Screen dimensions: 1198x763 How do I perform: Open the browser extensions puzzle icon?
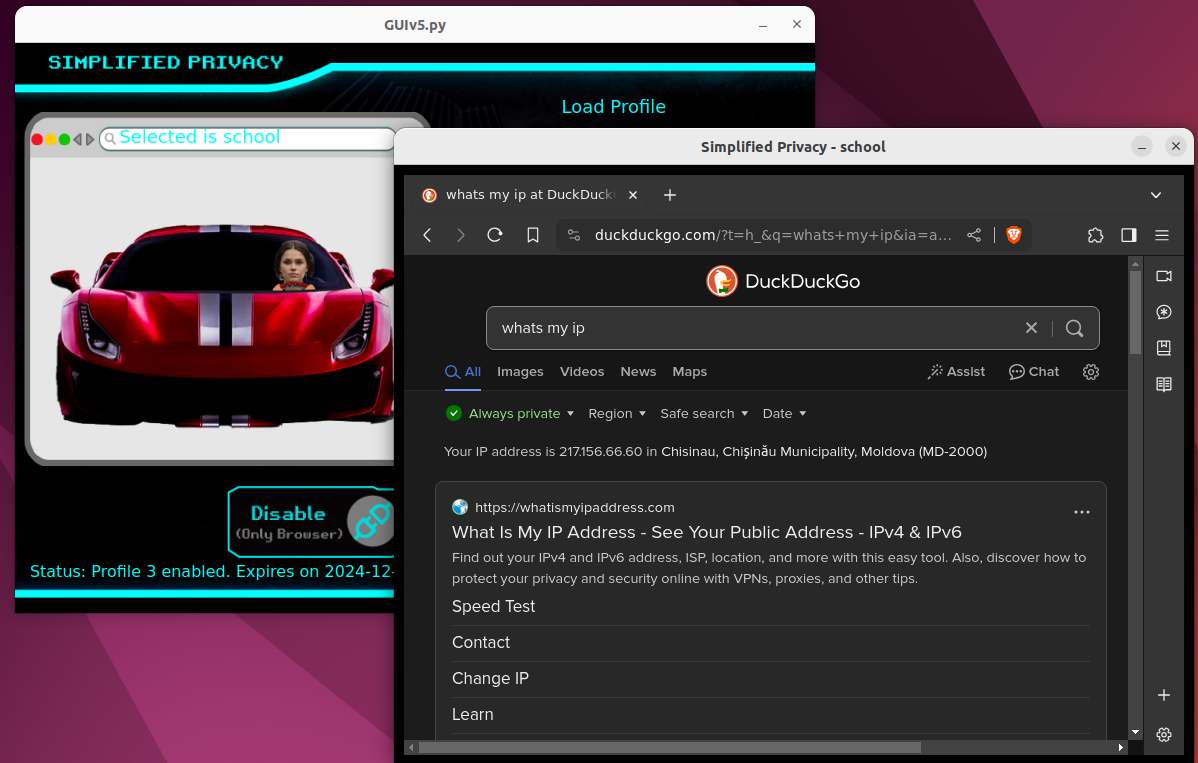click(1096, 235)
